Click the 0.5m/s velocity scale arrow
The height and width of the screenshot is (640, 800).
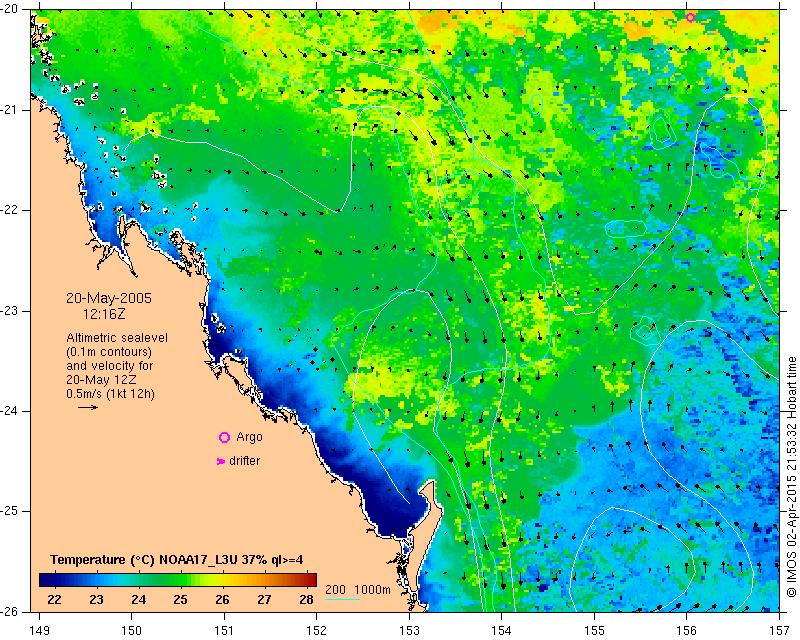[x=88, y=407]
